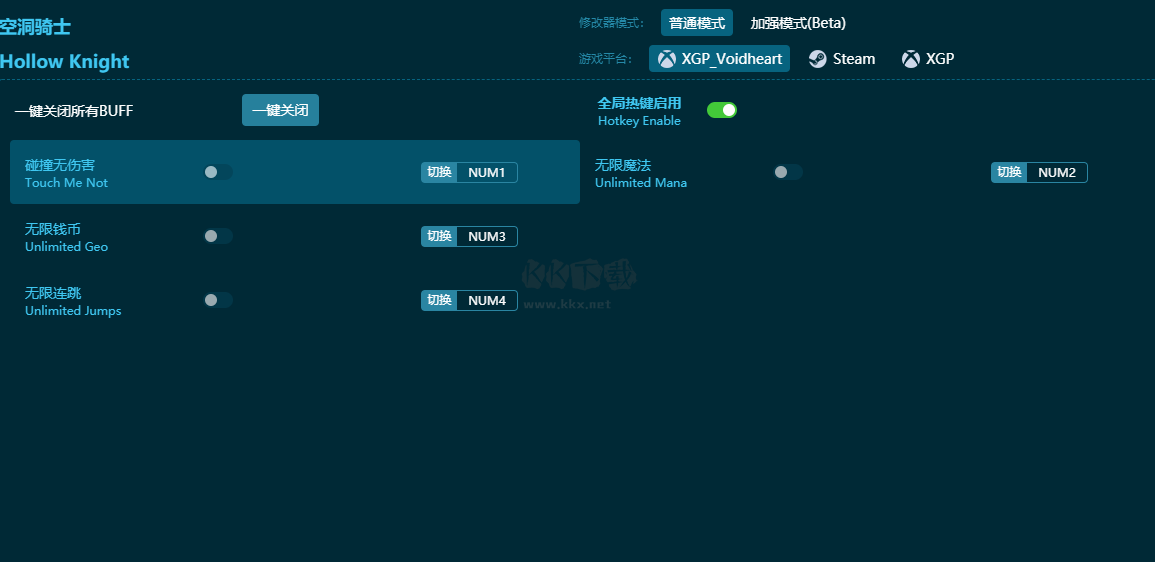Enable the Unlimited Mana switch
The image size is (1155, 562).
(x=787, y=172)
